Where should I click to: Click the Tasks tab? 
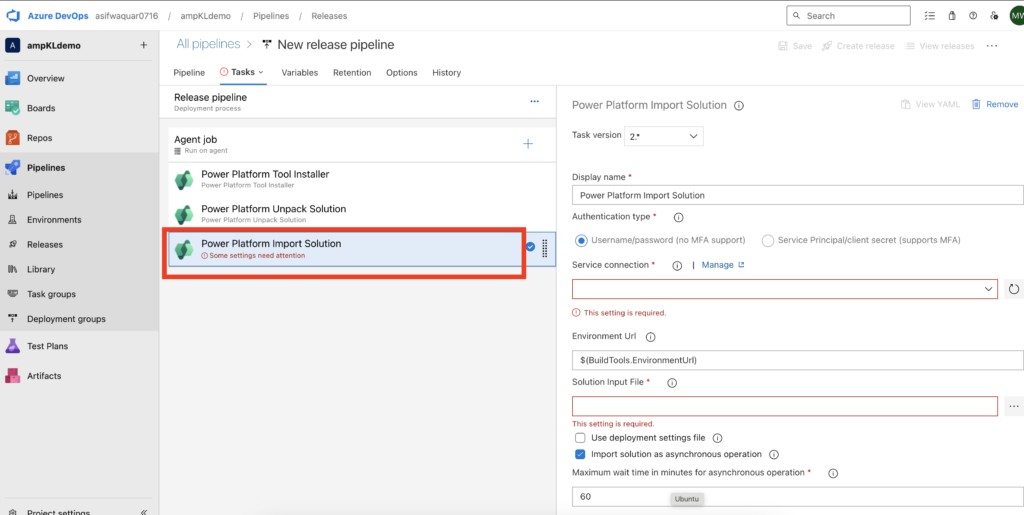pyautogui.click(x=243, y=72)
